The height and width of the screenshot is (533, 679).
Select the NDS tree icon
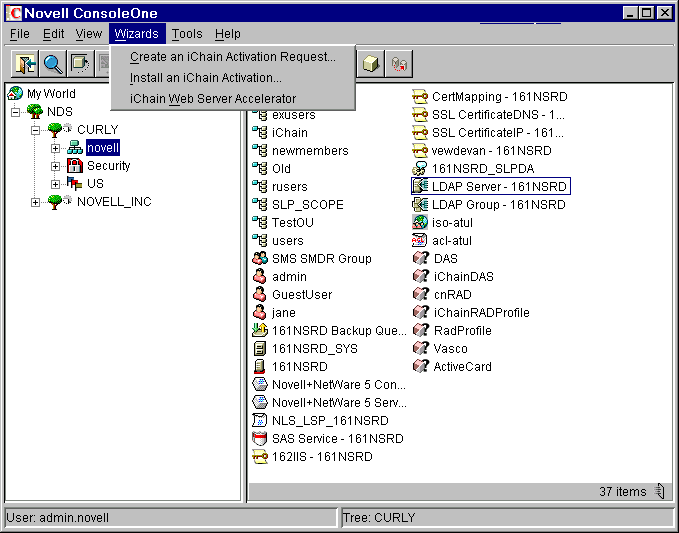(35, 111)
